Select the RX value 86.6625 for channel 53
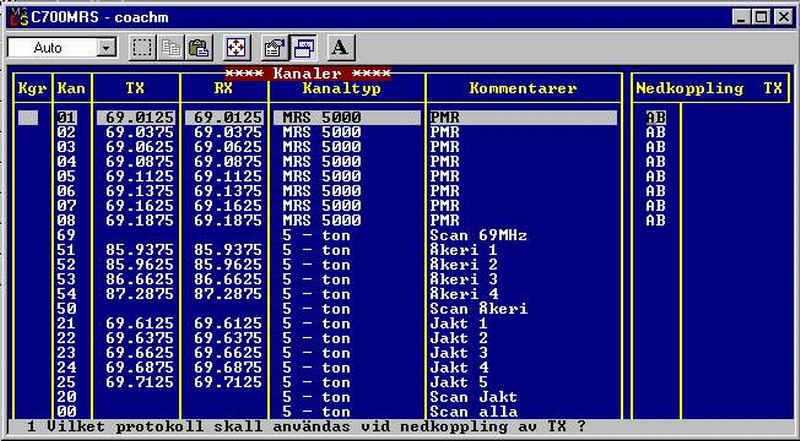The image size is (800, 441). point(227,279)
